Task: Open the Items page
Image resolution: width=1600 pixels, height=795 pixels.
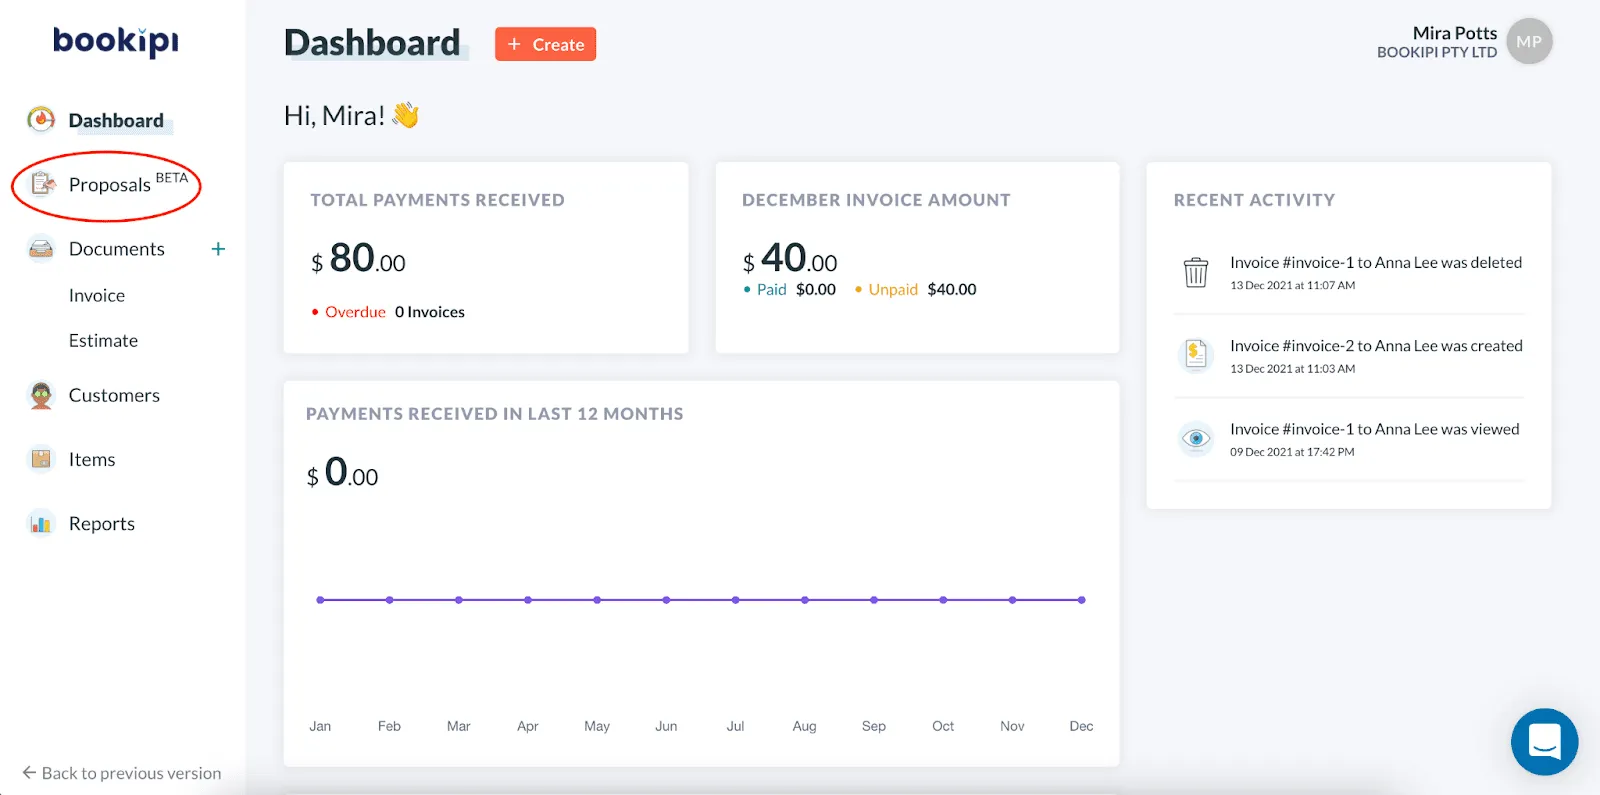Action: 92,459
